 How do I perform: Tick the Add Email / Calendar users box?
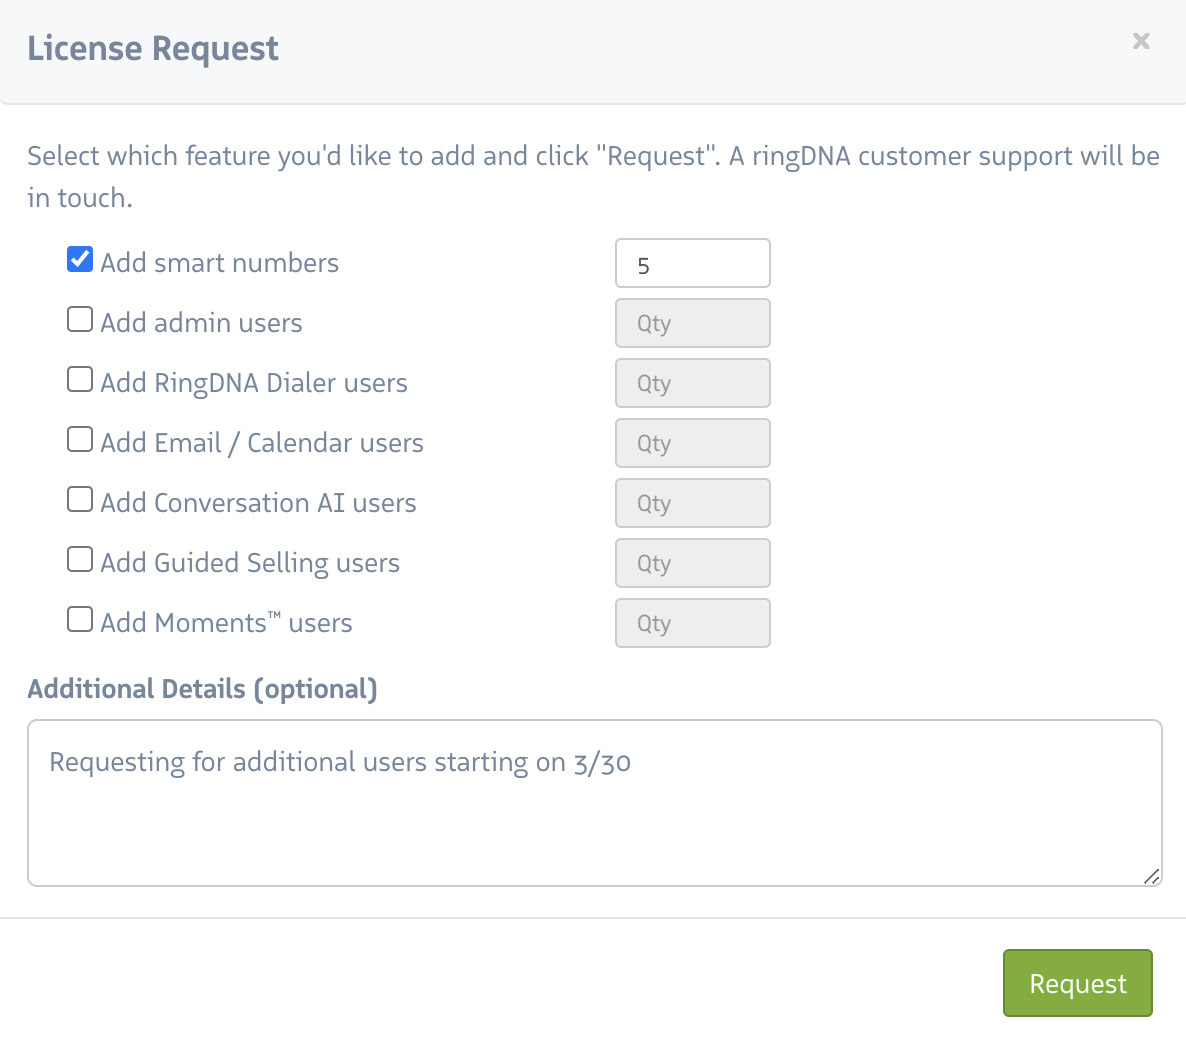tap(80, 440)
